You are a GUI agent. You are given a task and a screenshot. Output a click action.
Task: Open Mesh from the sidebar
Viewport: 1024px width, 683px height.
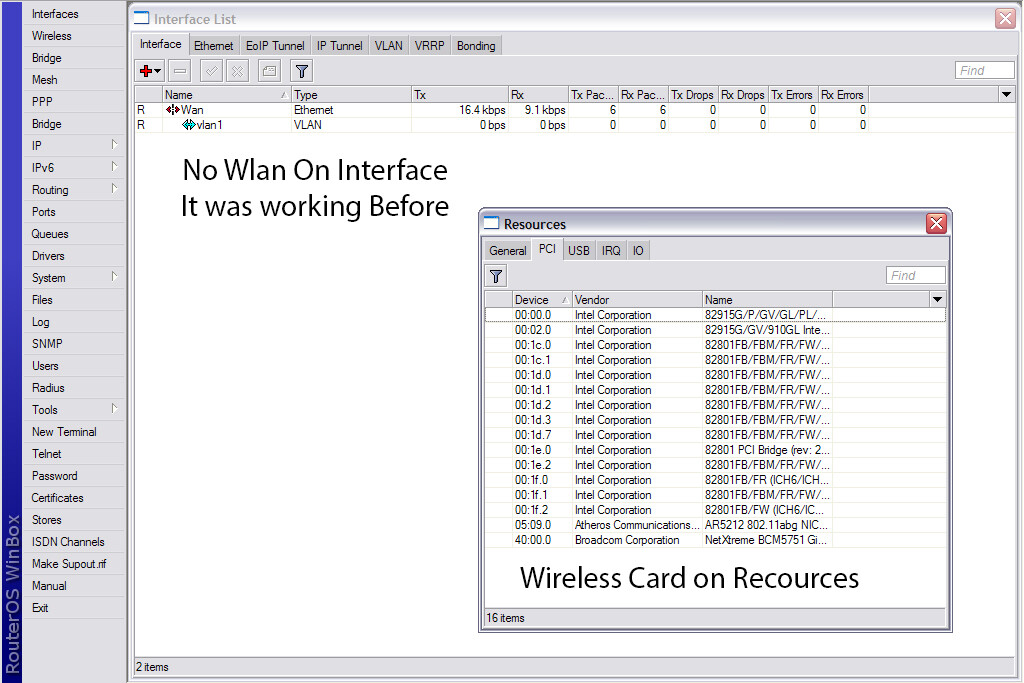click(74, 80)
